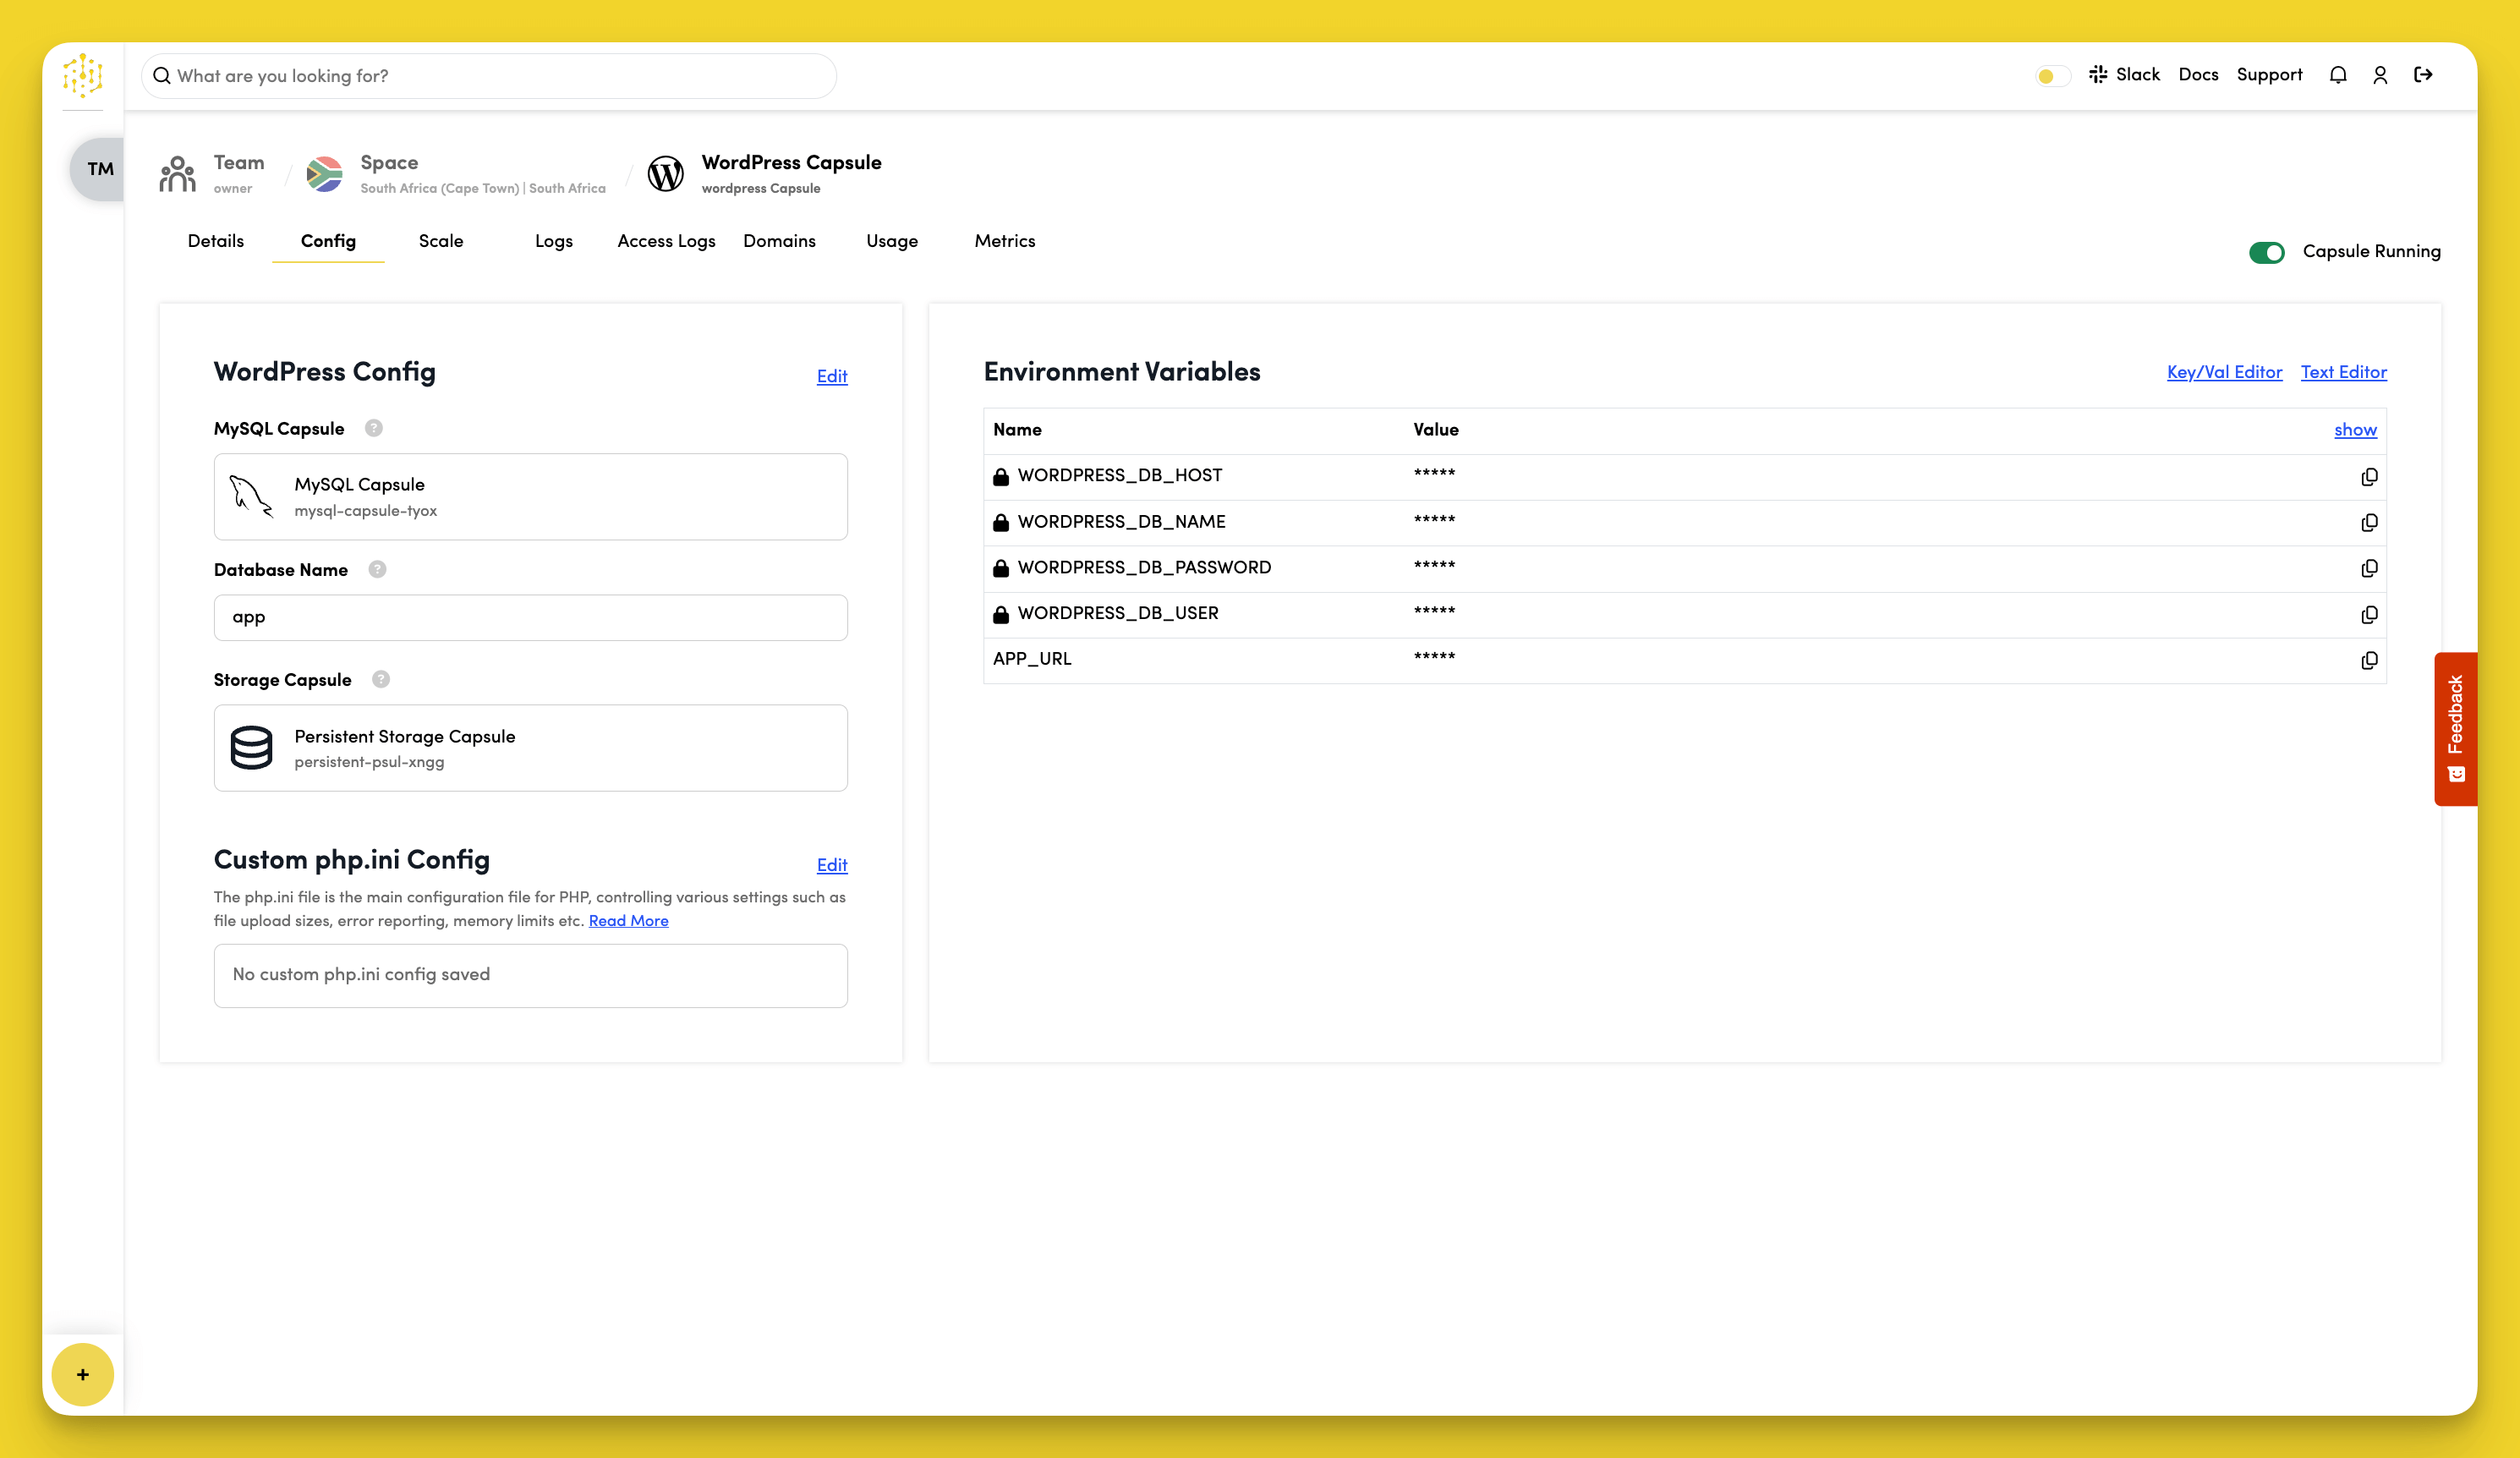
Task: Copy the WORDPRESS_DB_HOST value
Action: point(2369,476)
